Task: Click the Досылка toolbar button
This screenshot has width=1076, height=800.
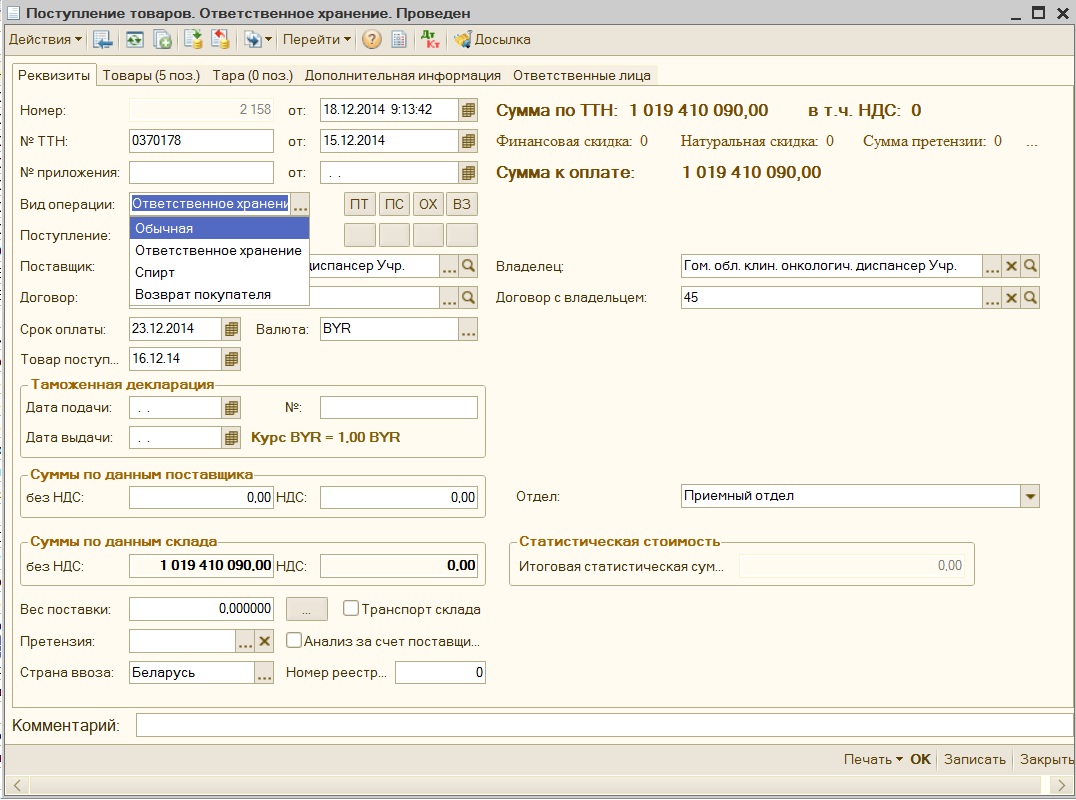Action: [x=492, y=40]
